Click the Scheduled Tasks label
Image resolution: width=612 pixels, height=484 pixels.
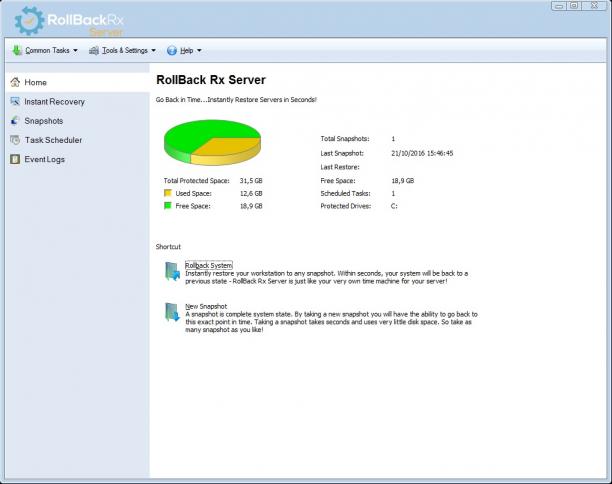345,193
